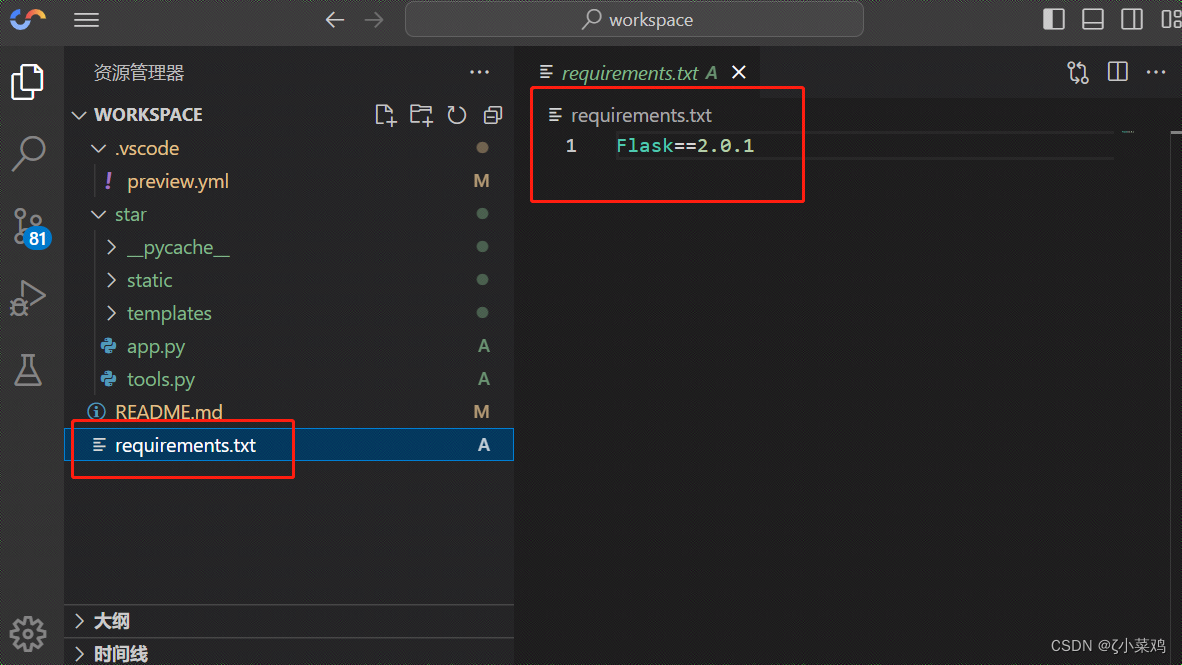Create a new folder in WORKSPACE
The height and width of the screenshot is (665, 1182).
click(x=421, y=115)
